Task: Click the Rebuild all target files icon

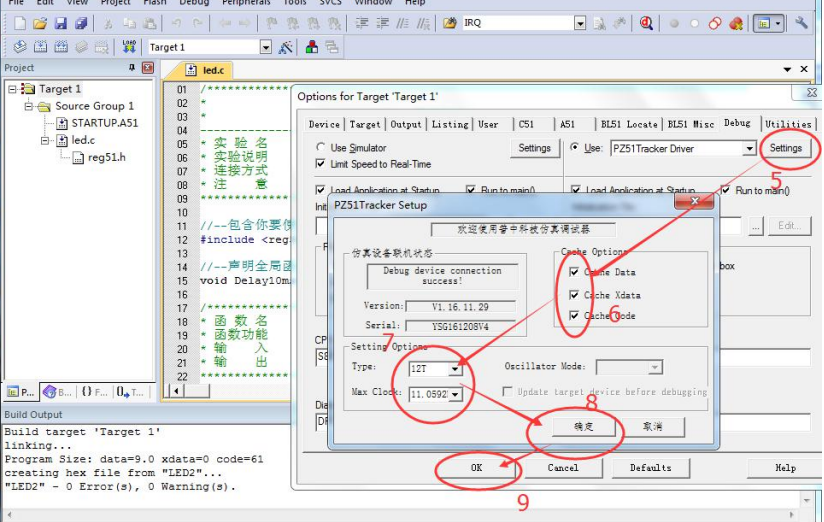Action: [61, 47]
